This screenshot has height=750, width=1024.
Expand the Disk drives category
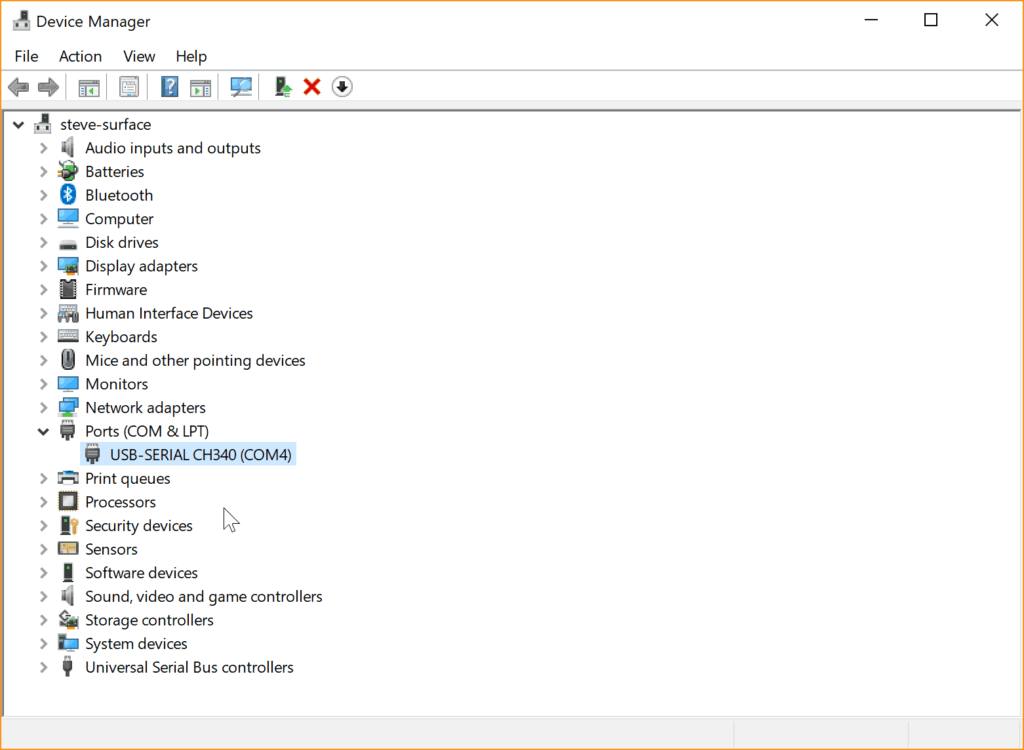pos(43,242)
